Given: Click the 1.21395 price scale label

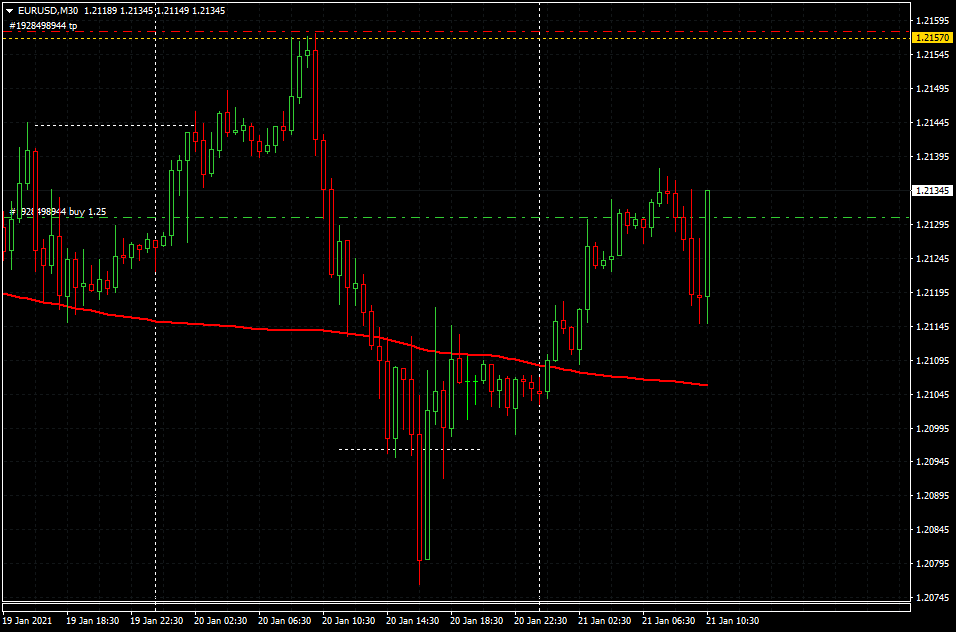Looking at the screenshot, I should [933, 157].
